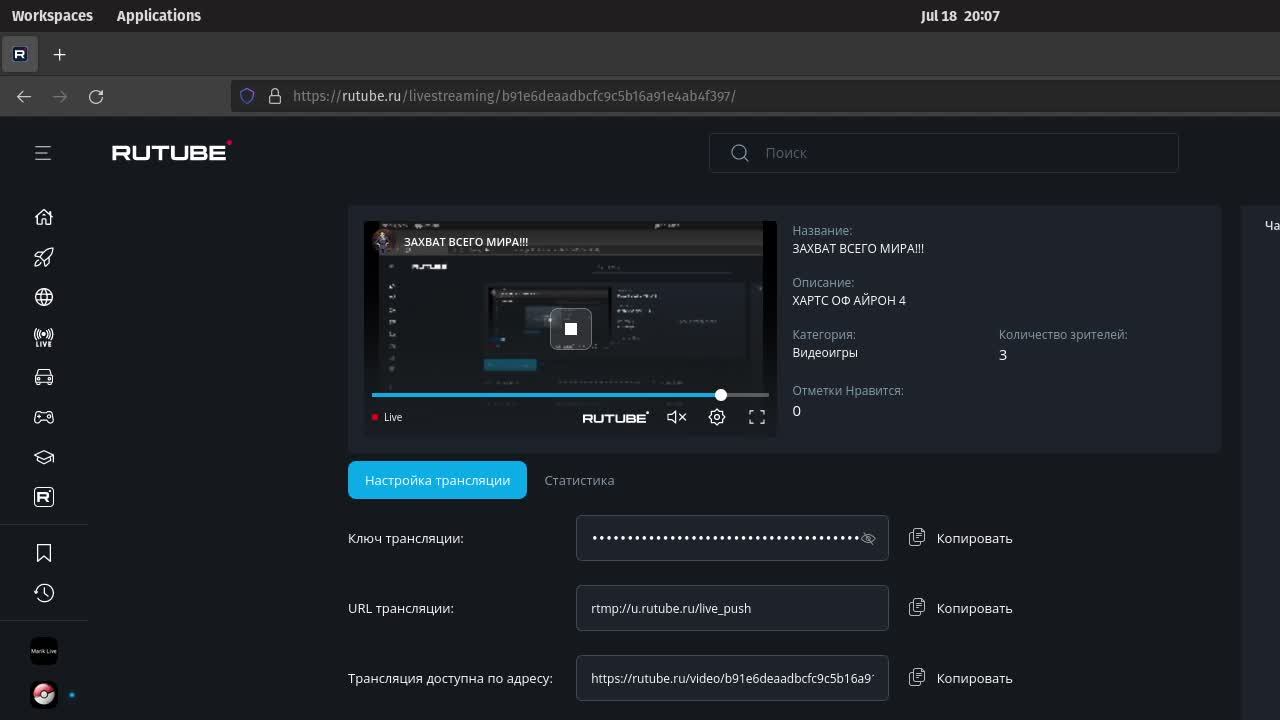Open the Applications menu
The width and height of the screenshot is (1280, 720).
tap(159, 15)
